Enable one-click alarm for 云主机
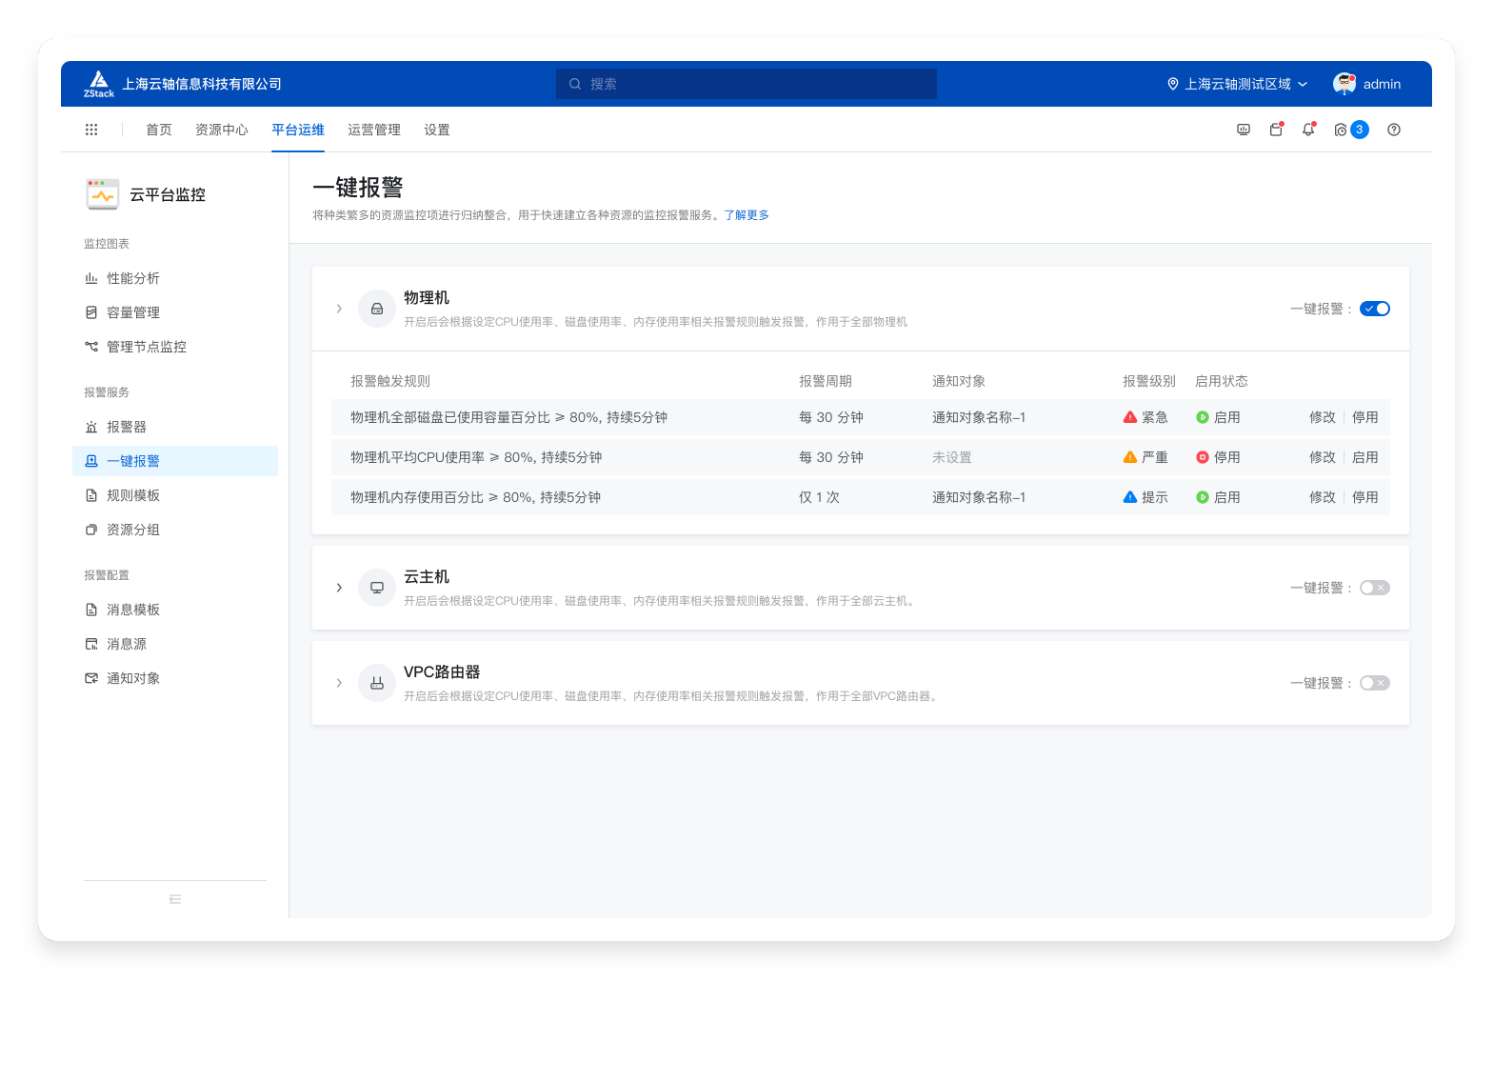 coord(1374,588)
